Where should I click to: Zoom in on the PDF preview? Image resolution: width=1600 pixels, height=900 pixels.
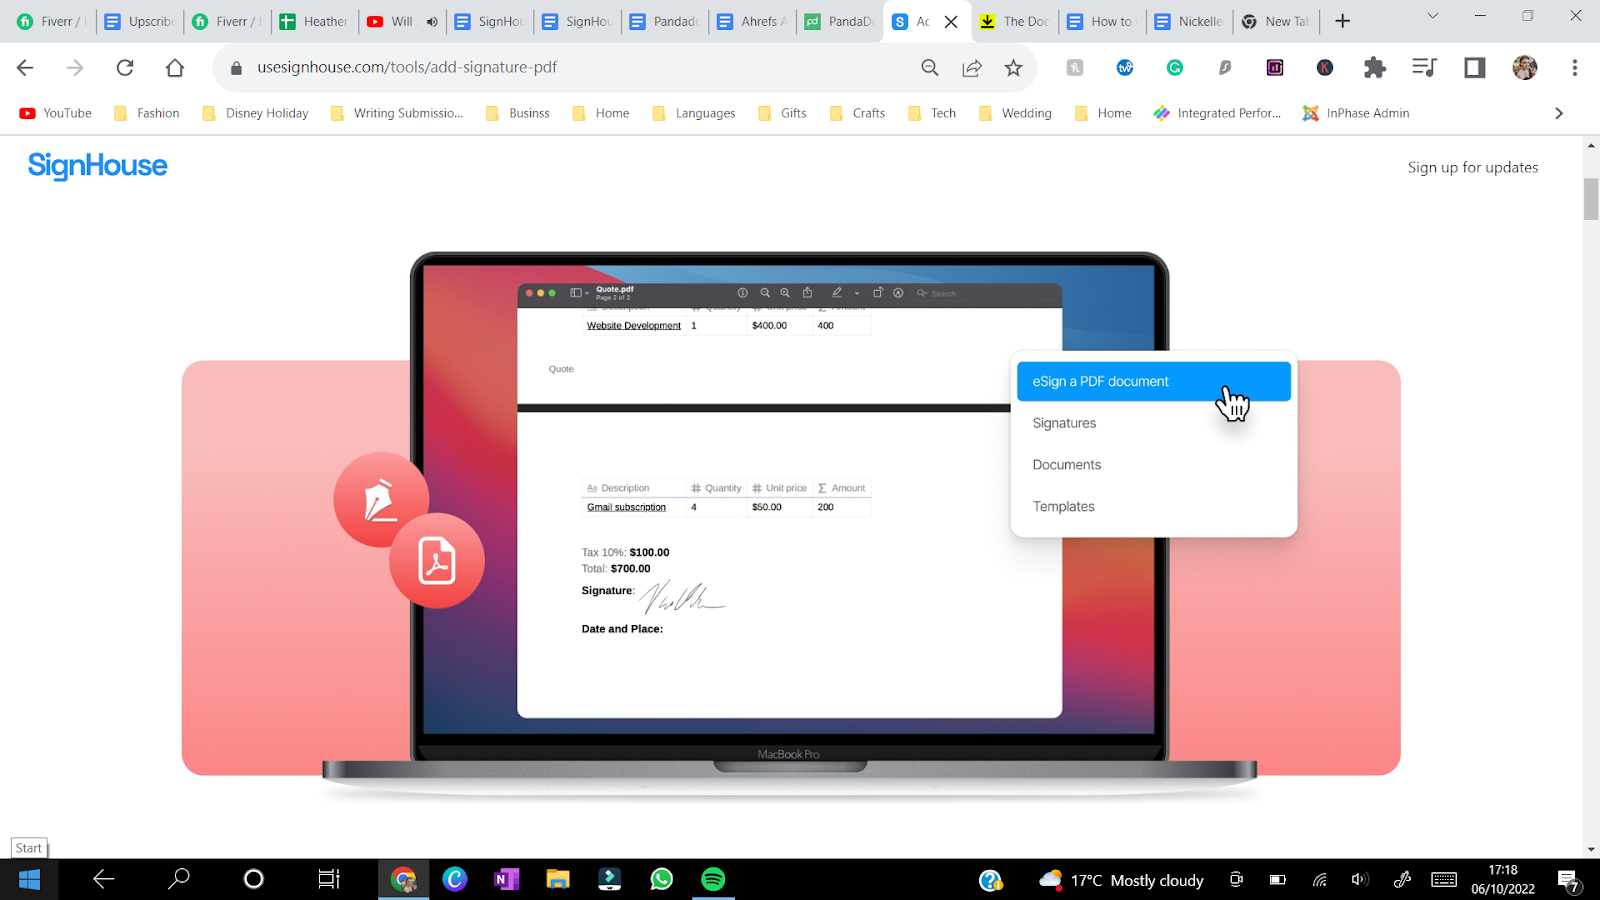pos(785,292)
